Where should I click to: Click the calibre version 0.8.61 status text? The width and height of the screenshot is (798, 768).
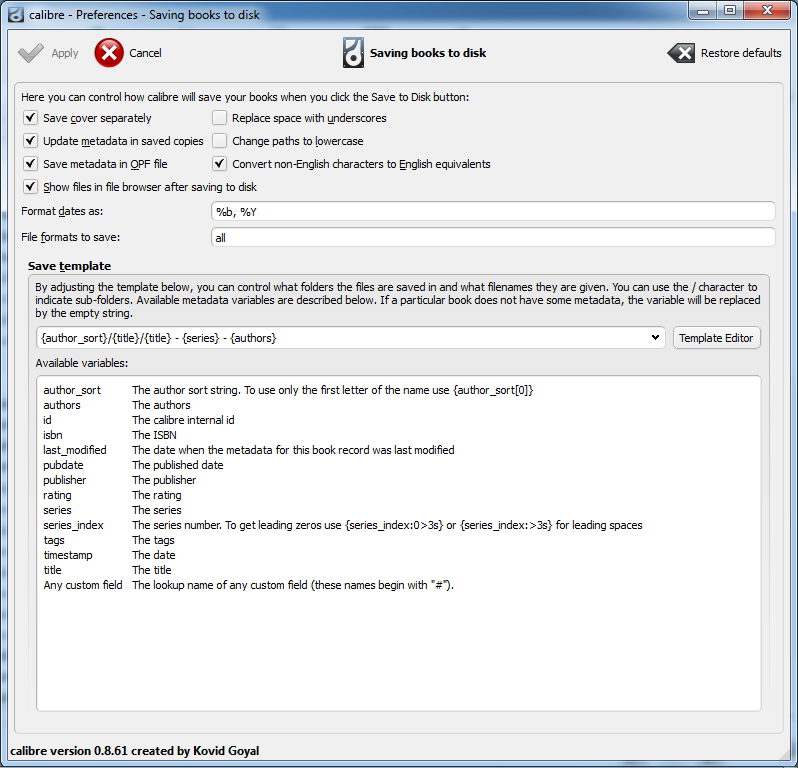click(134, 751)
